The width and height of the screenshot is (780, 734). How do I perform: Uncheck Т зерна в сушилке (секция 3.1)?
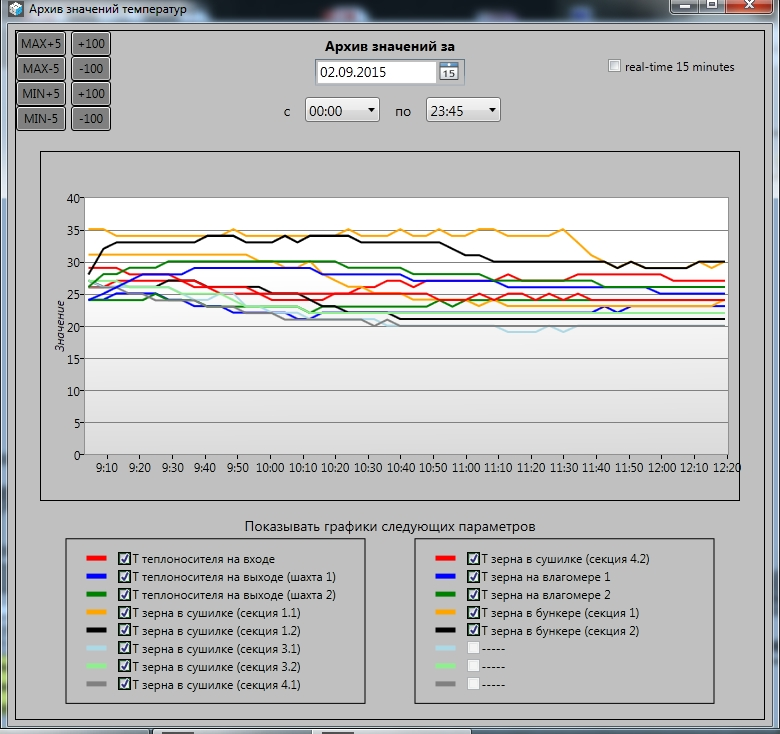[125, 649]
